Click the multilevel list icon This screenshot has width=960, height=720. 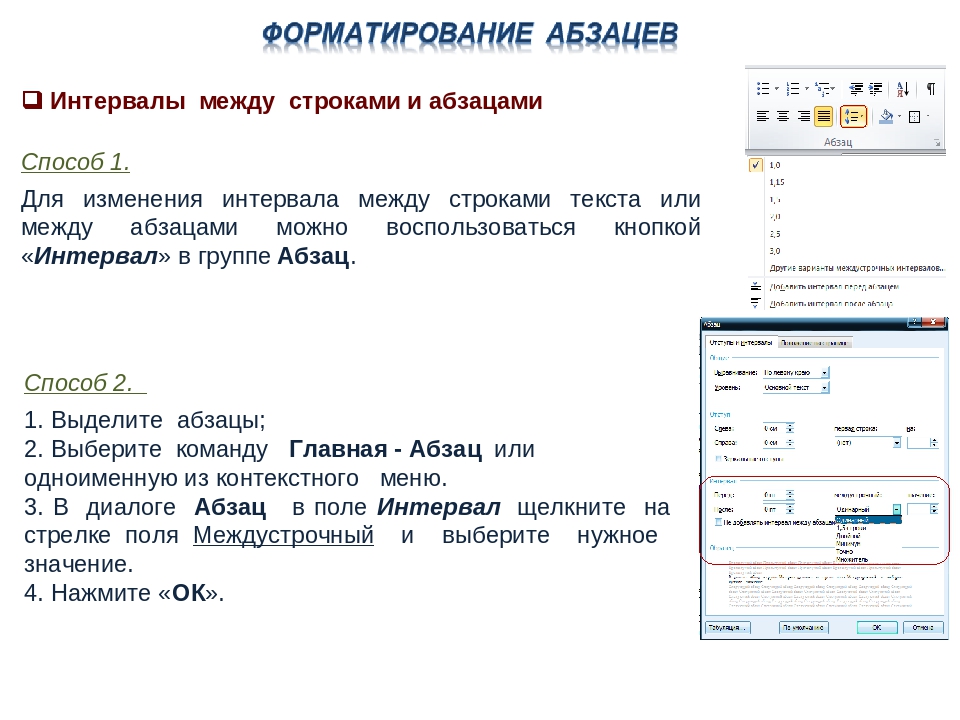[x=822, y=89]
